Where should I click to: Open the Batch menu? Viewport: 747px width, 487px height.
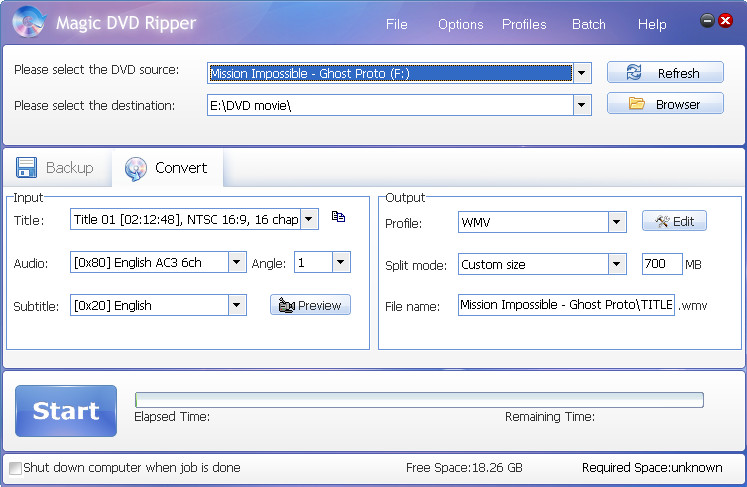589,24
